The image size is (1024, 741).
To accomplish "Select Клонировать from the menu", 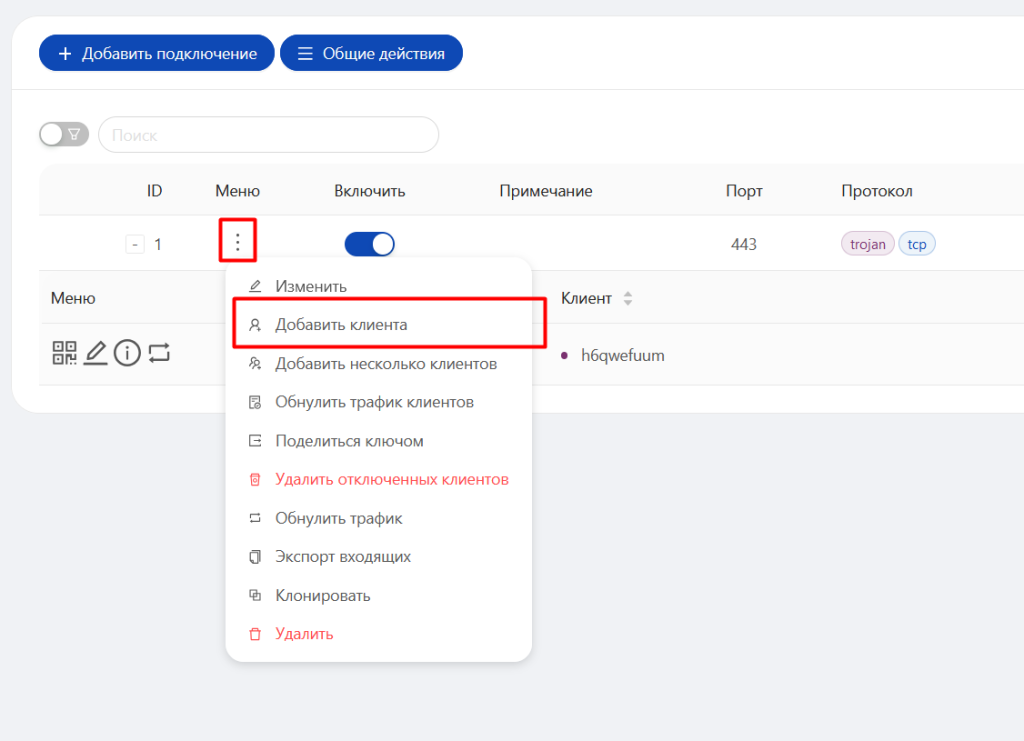I will (322, 596).
